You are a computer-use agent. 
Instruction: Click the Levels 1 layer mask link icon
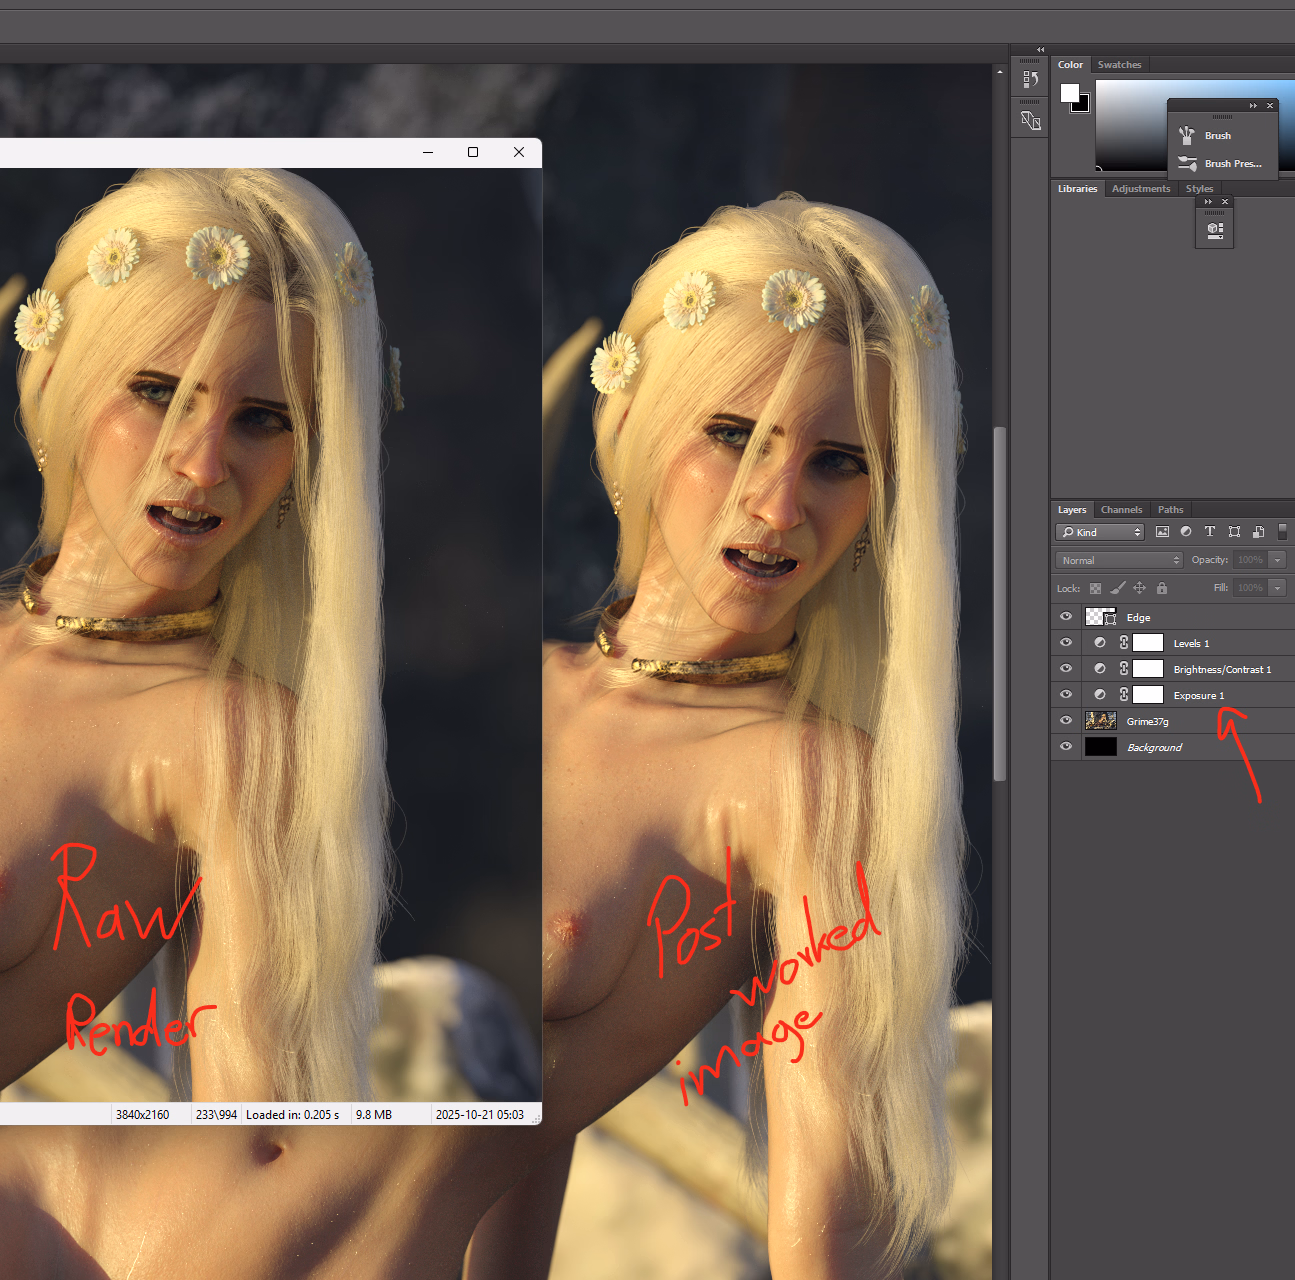1124,643
